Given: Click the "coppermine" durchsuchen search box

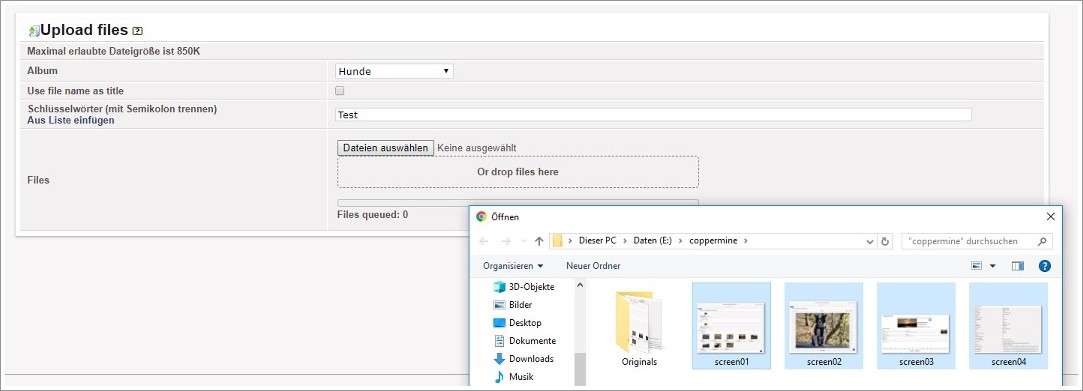Looking at the screenshot, I should click(x=977, y=241).
